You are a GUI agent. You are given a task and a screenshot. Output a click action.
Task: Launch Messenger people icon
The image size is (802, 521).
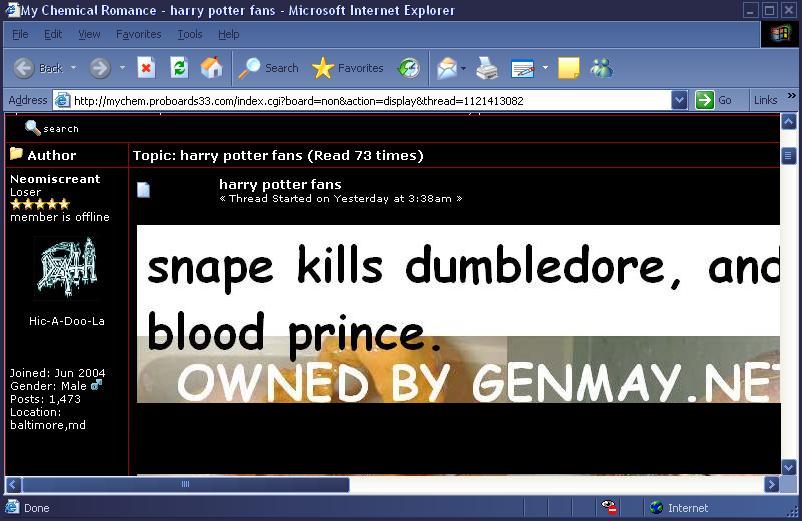(x=602, y=68)
